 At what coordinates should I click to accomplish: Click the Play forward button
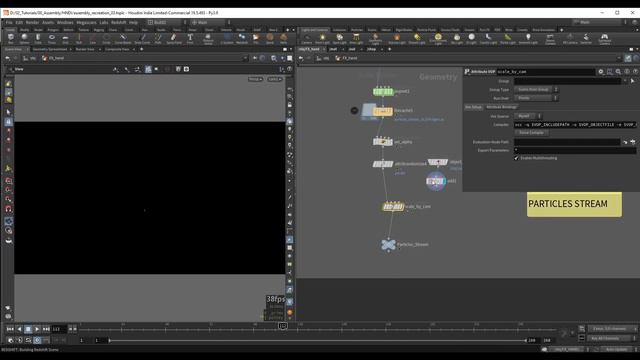[x=37, y=329]
